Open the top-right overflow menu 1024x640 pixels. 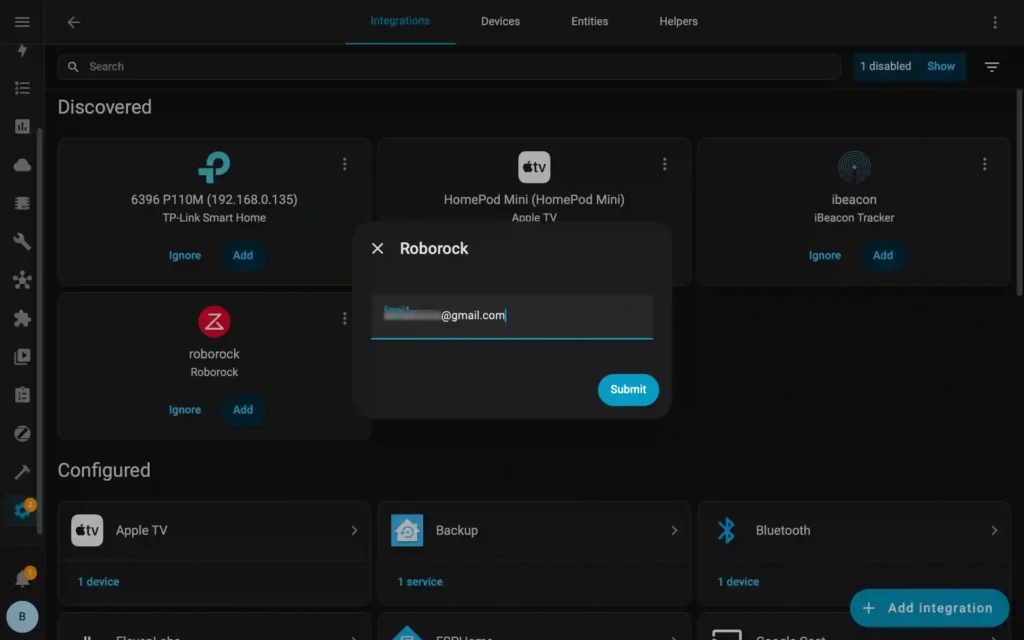point(995,21)
